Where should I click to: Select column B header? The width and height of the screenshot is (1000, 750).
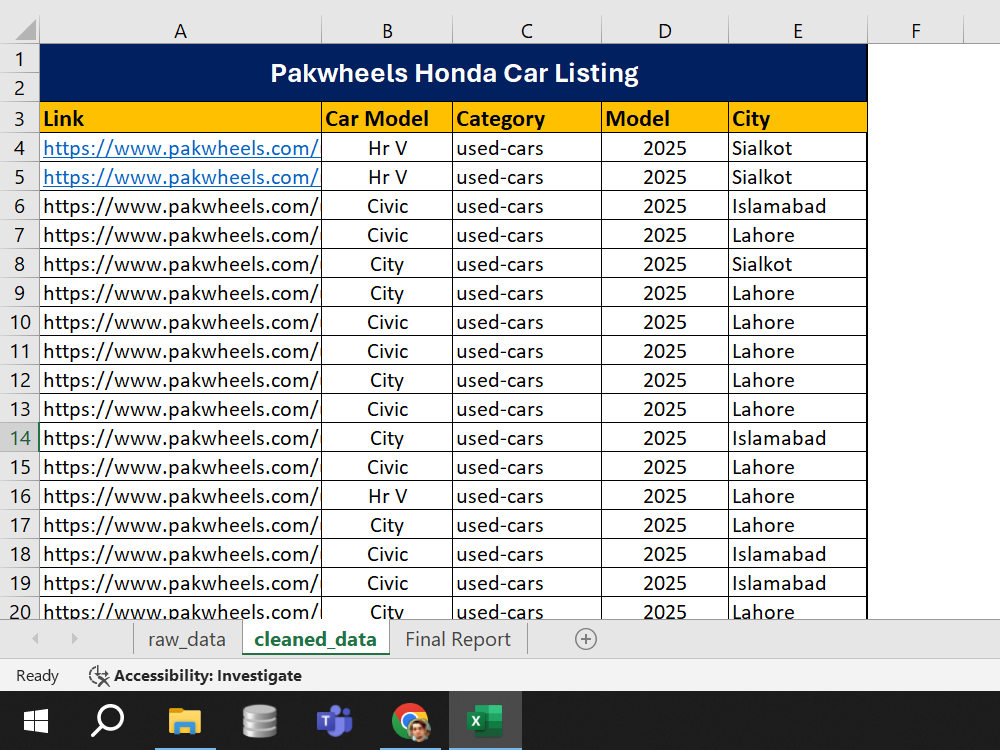click(387, 31)
